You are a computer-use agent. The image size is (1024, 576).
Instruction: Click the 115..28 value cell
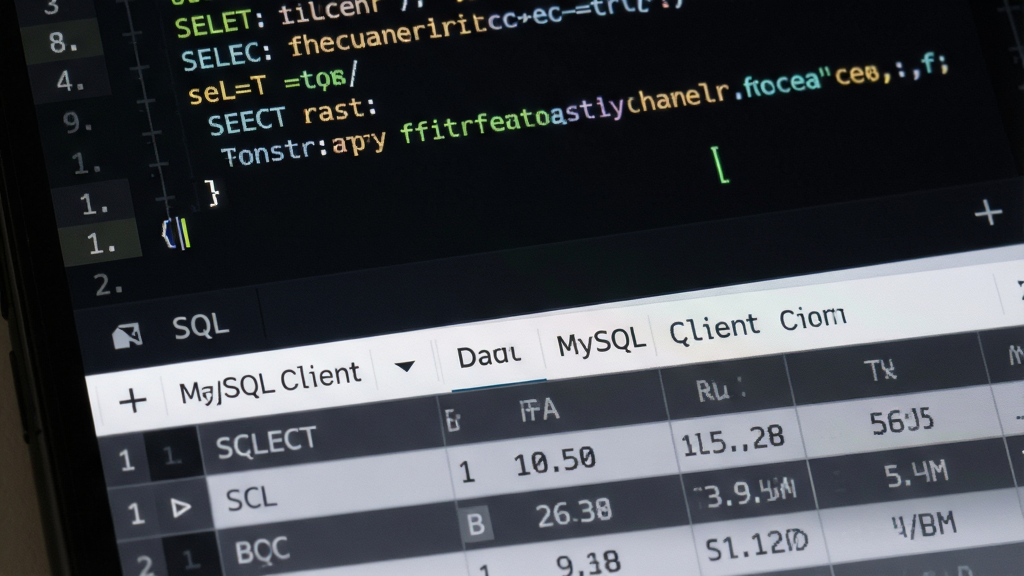[732, 441]
